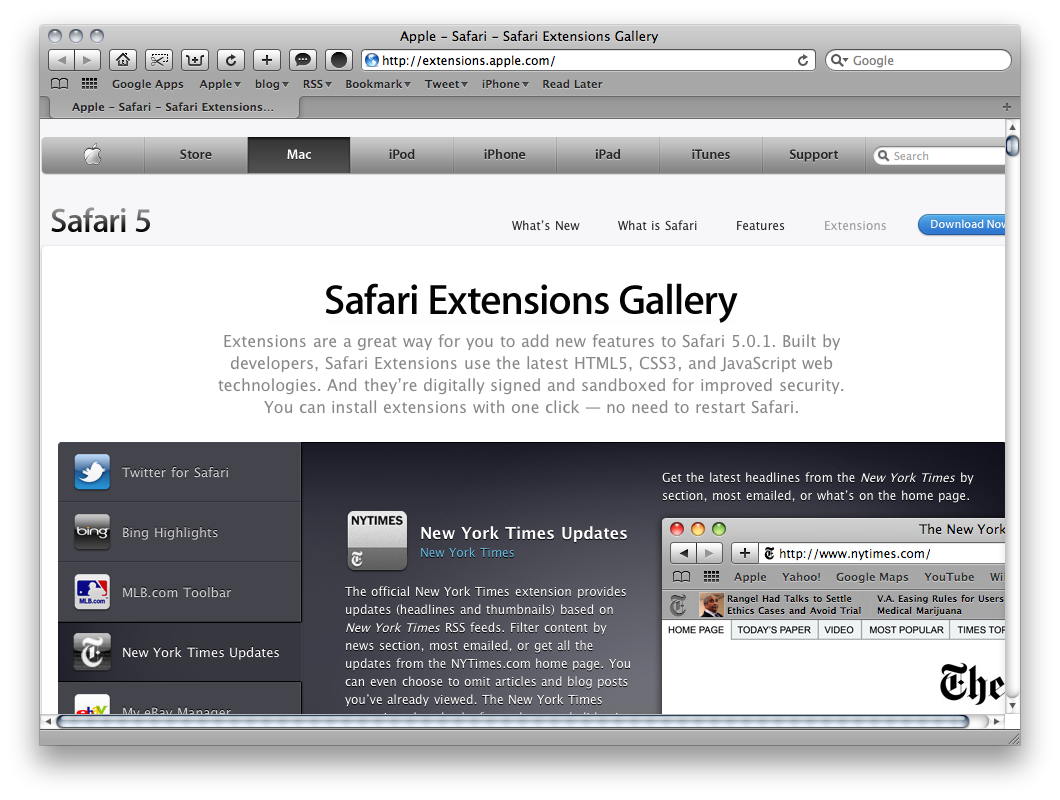Viewport: 1060px width, 800px height.
Task: Click the Download Now button
Action: point(962,225)
